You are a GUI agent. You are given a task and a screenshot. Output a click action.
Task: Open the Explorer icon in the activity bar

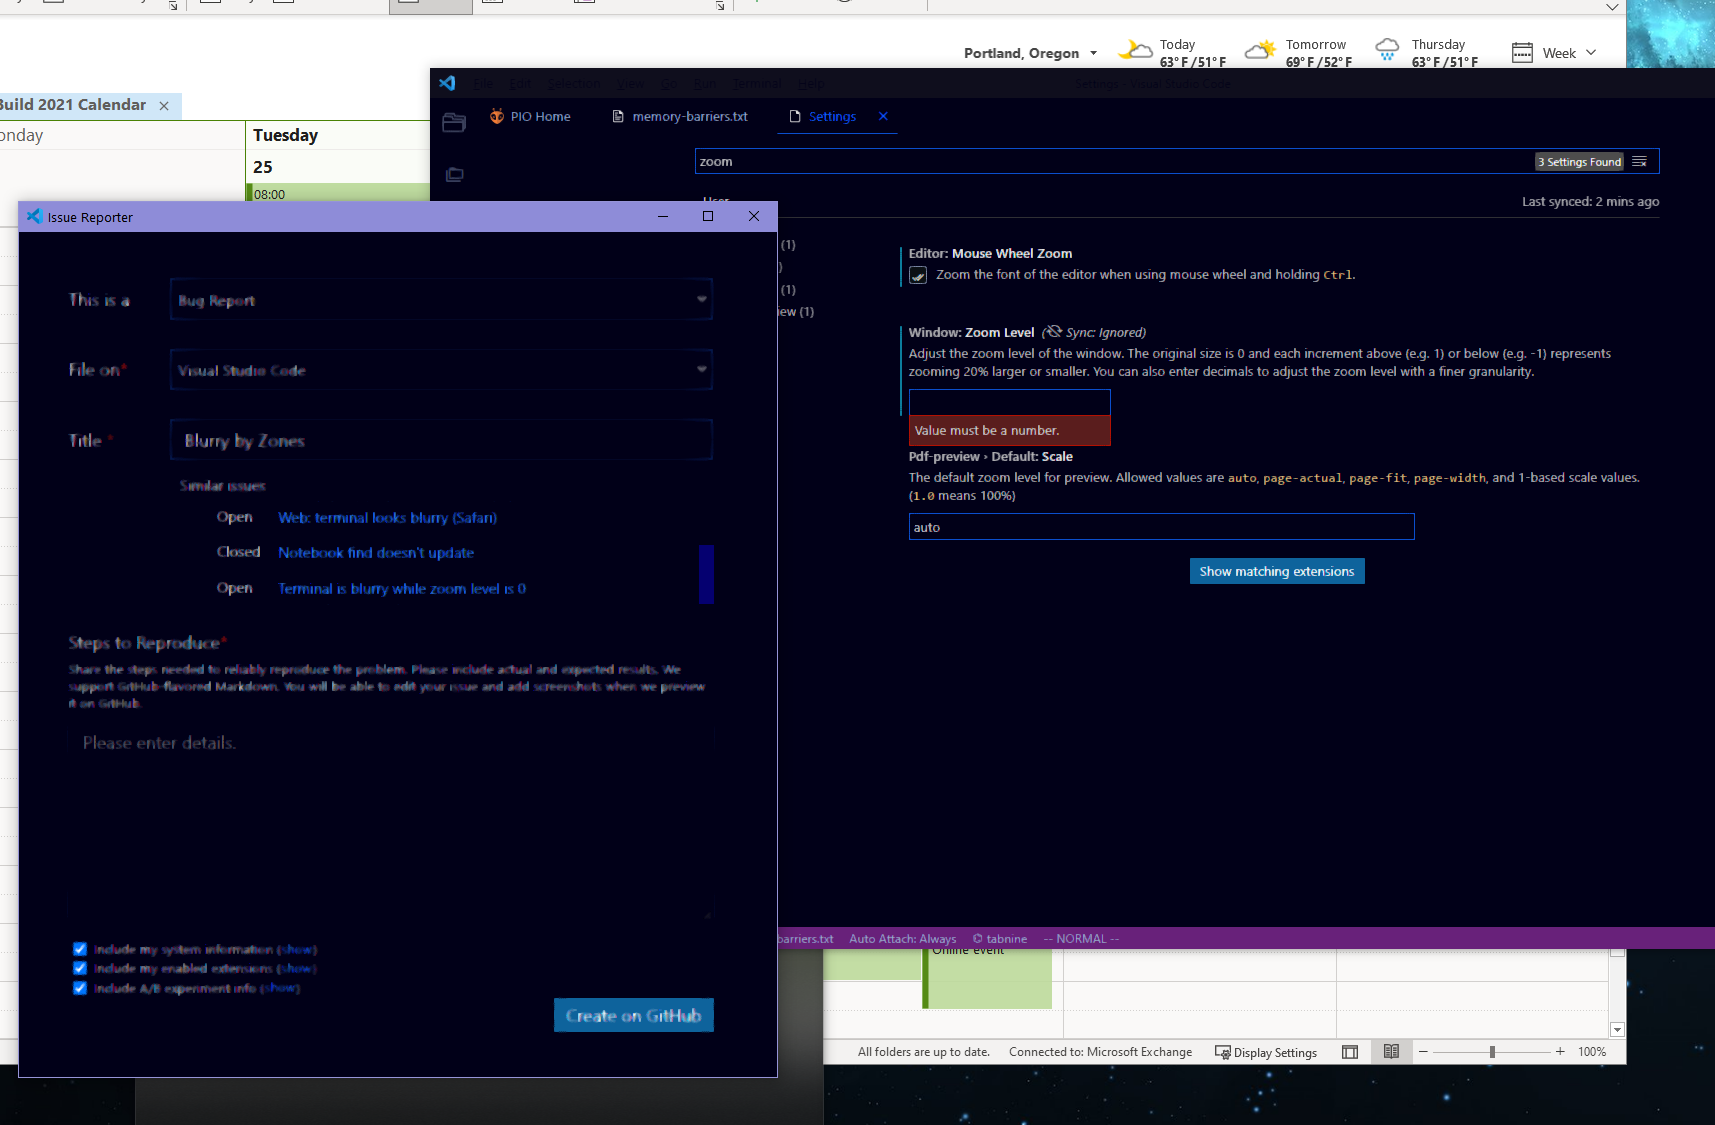(x=454, y=122)
